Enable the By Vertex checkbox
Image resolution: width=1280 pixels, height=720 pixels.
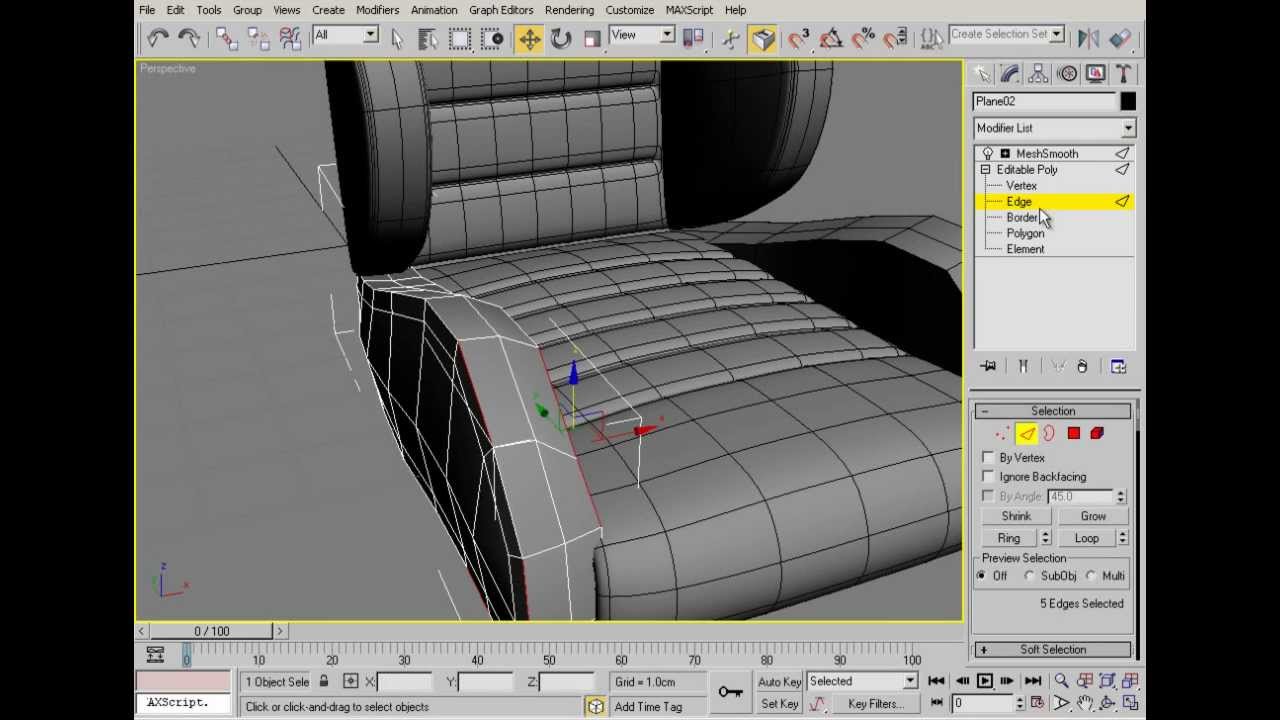click(989, 457)
